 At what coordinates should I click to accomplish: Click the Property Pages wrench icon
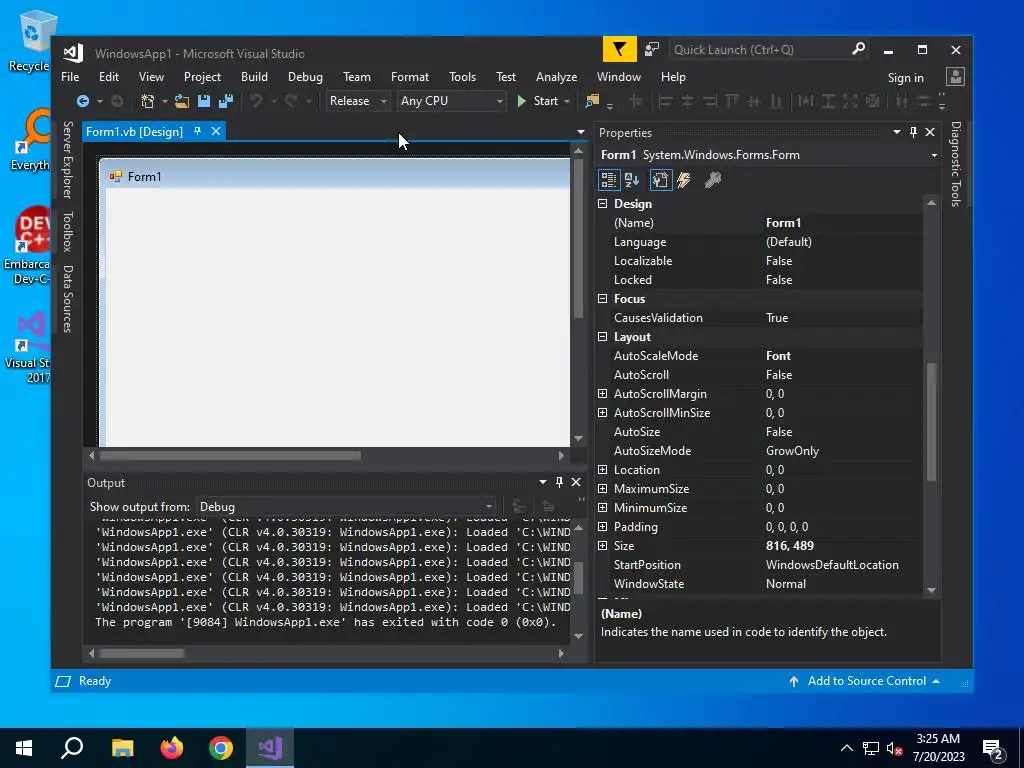(712, 180)
